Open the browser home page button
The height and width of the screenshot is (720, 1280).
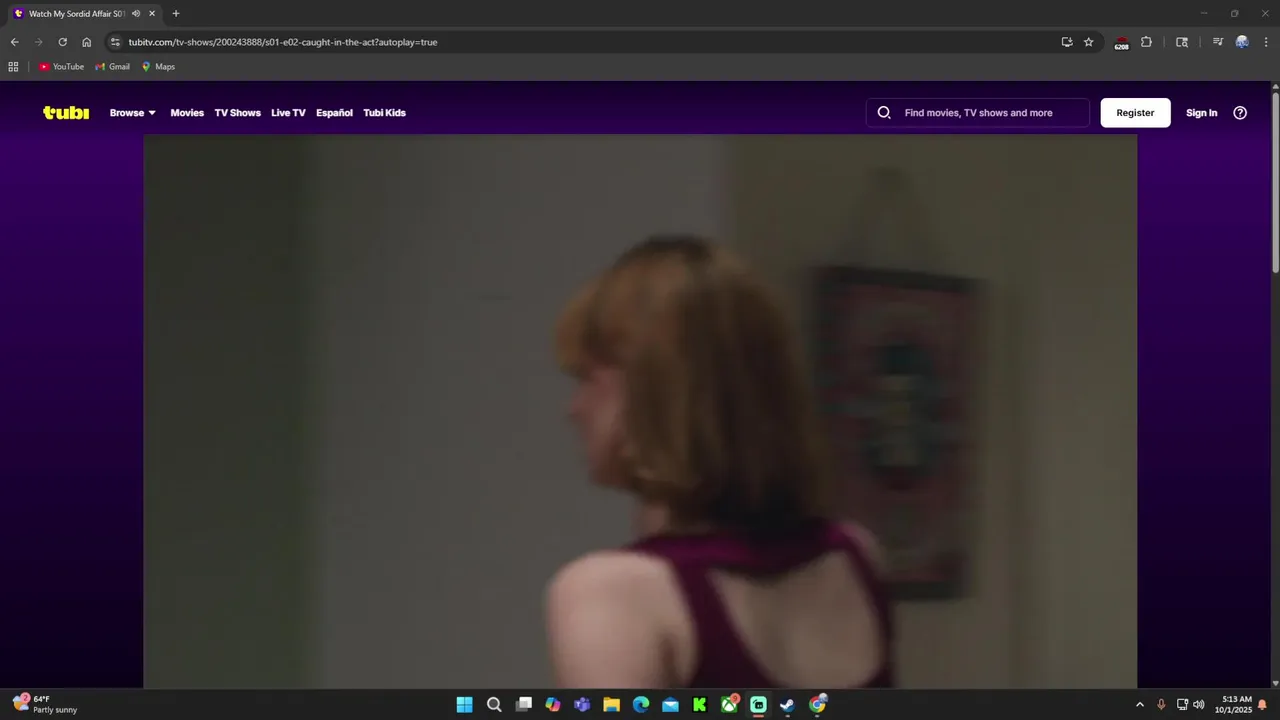[x=86, y=42]
